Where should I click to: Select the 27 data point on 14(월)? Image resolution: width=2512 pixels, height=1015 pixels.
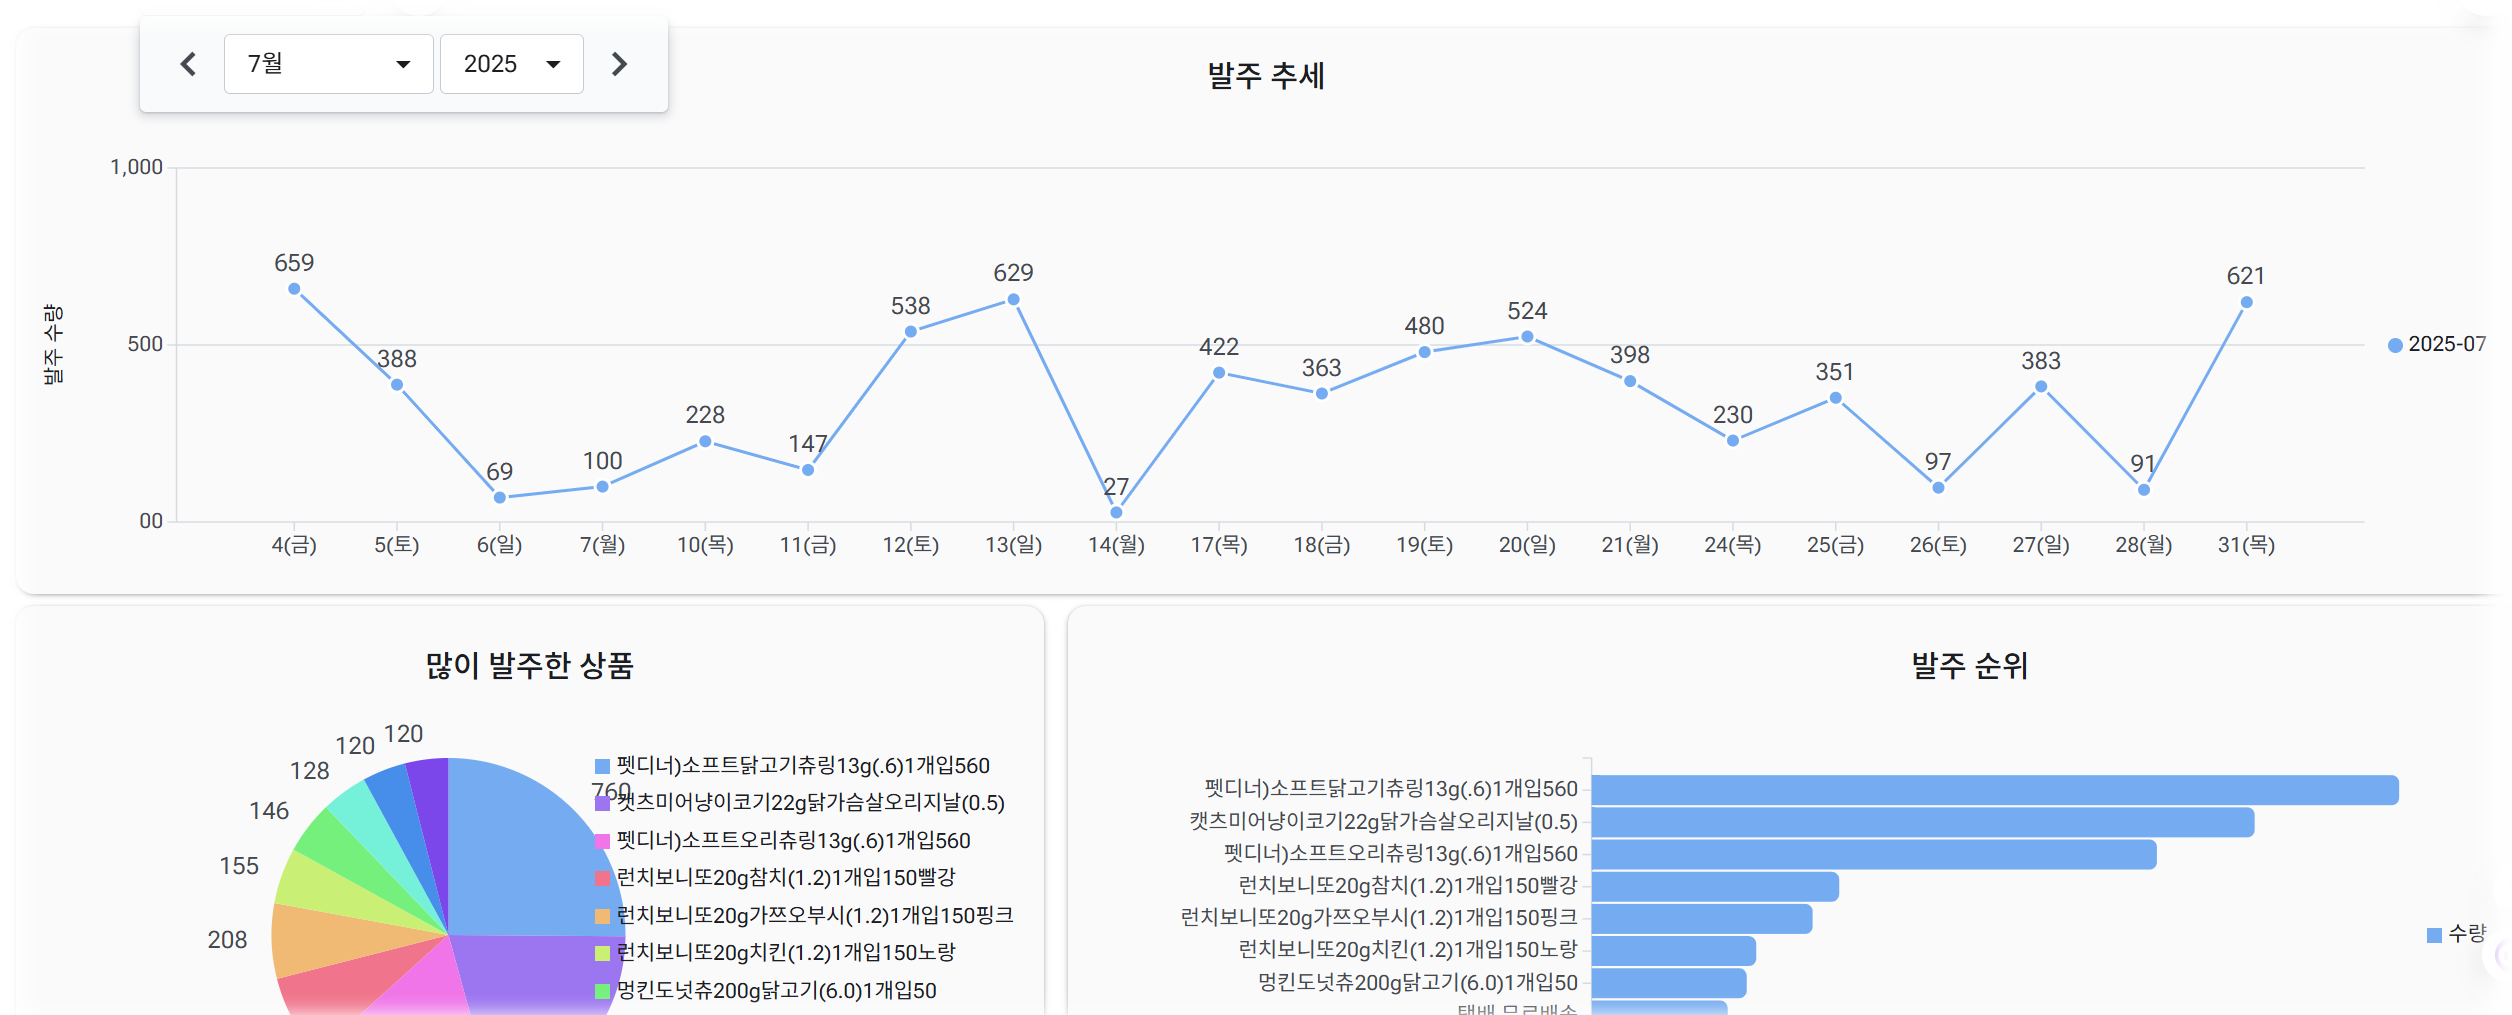tap(1116, 512)
